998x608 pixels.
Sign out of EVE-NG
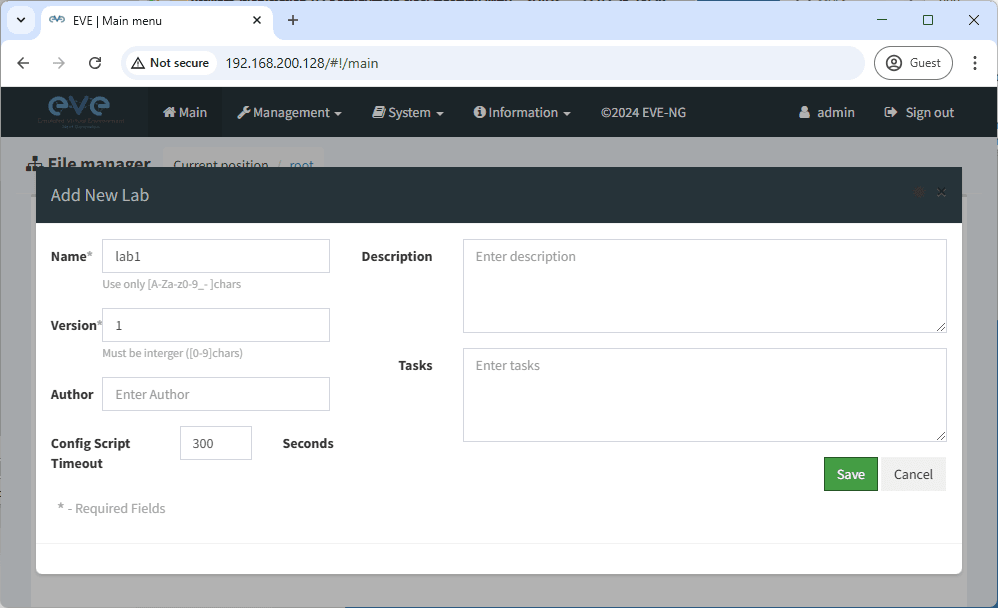click(x=919, y=113)
